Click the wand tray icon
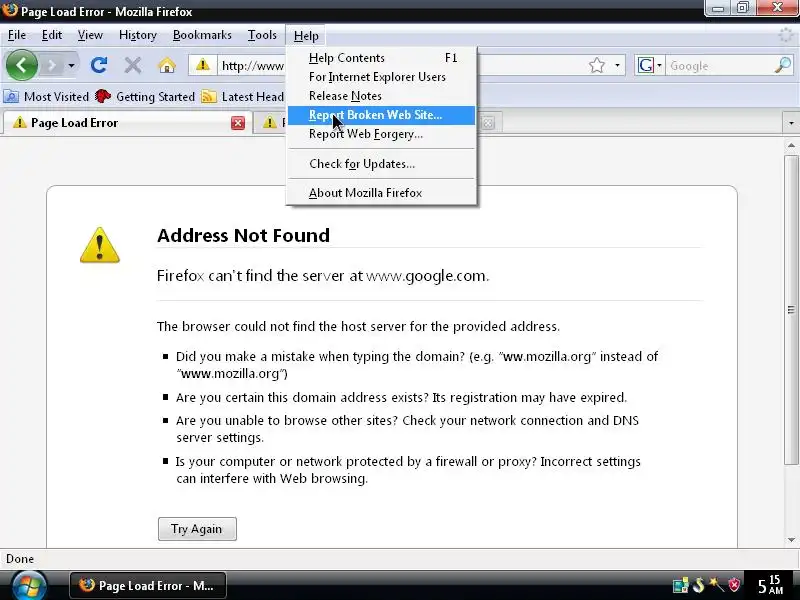The height and width of the screenshot is (600, 800). pos(716,585)
